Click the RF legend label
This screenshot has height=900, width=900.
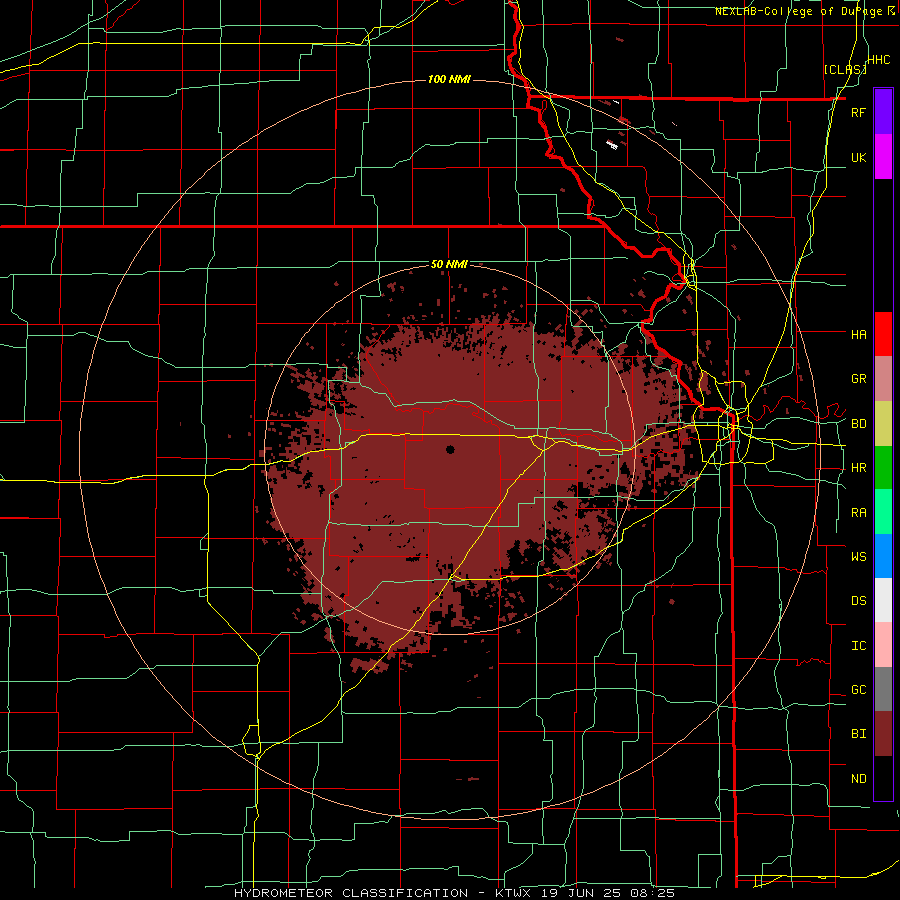[x=858, y=112]
